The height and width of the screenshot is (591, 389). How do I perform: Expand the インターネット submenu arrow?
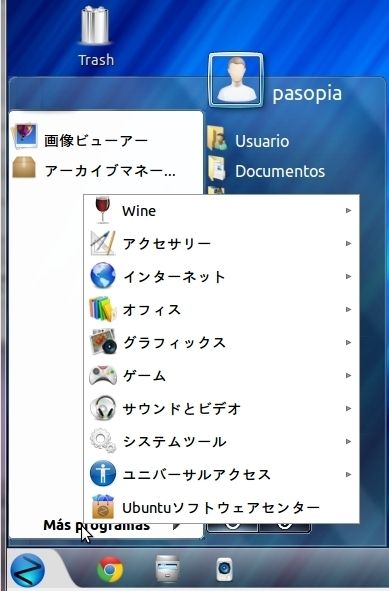point(349,277)
